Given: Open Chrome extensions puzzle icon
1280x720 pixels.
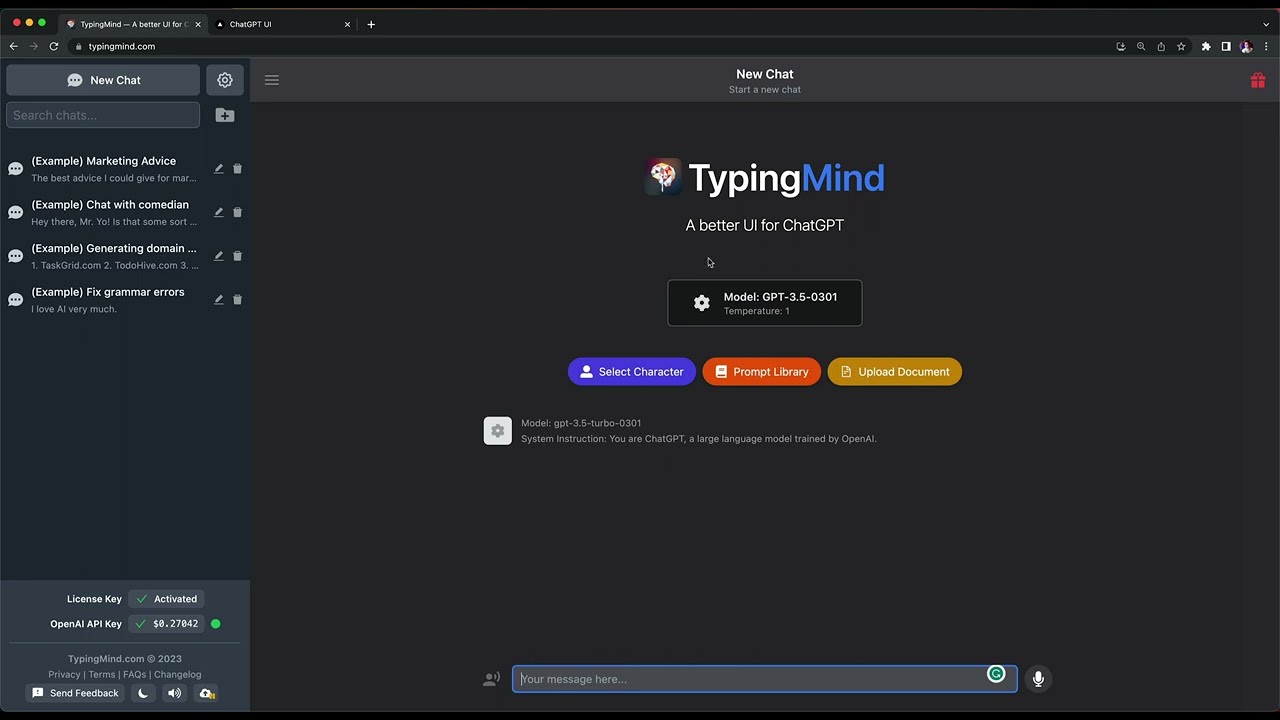Looking at the screenshot, I should [x=1206, y=46].
